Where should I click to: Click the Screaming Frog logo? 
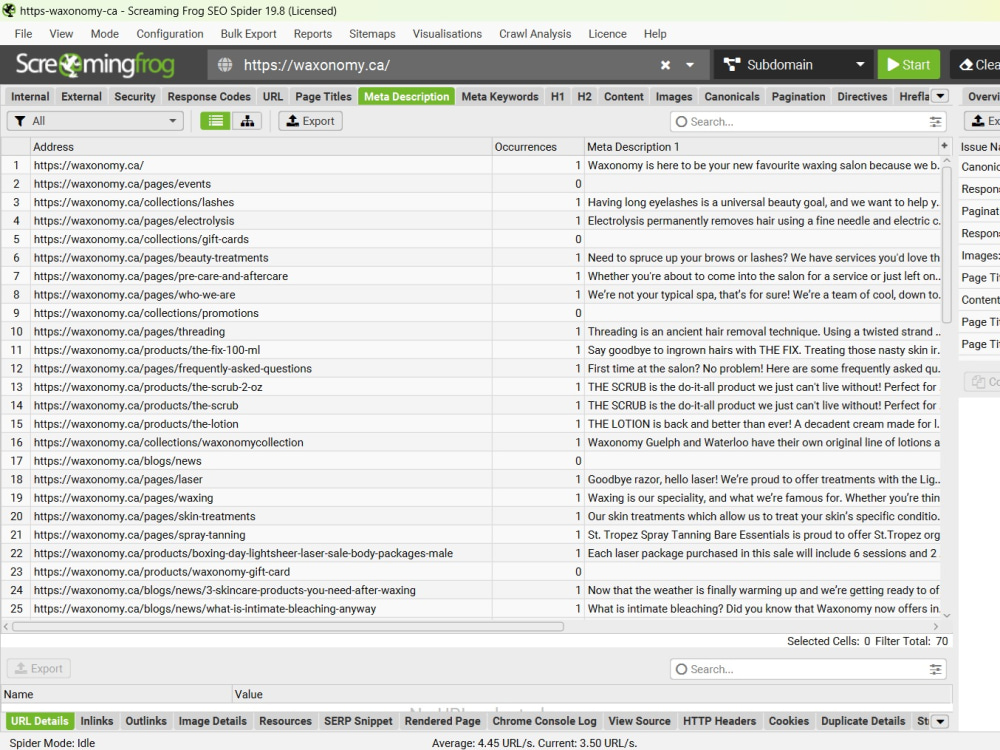tap(95, 64)
